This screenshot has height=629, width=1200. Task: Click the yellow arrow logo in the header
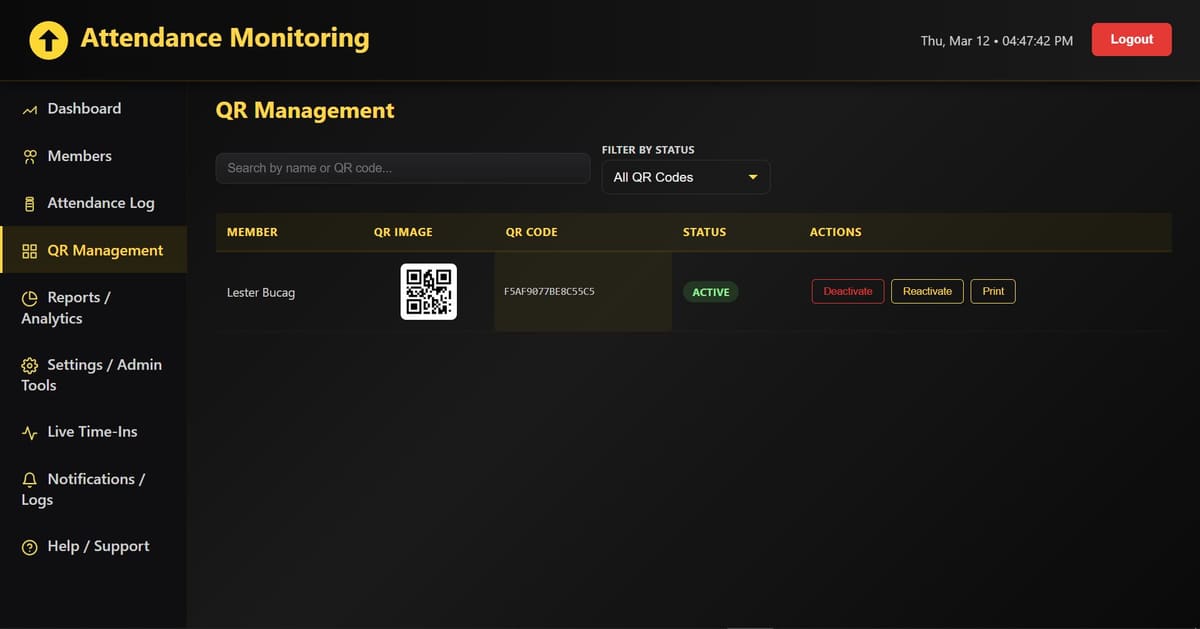click(x=47, y=40)
